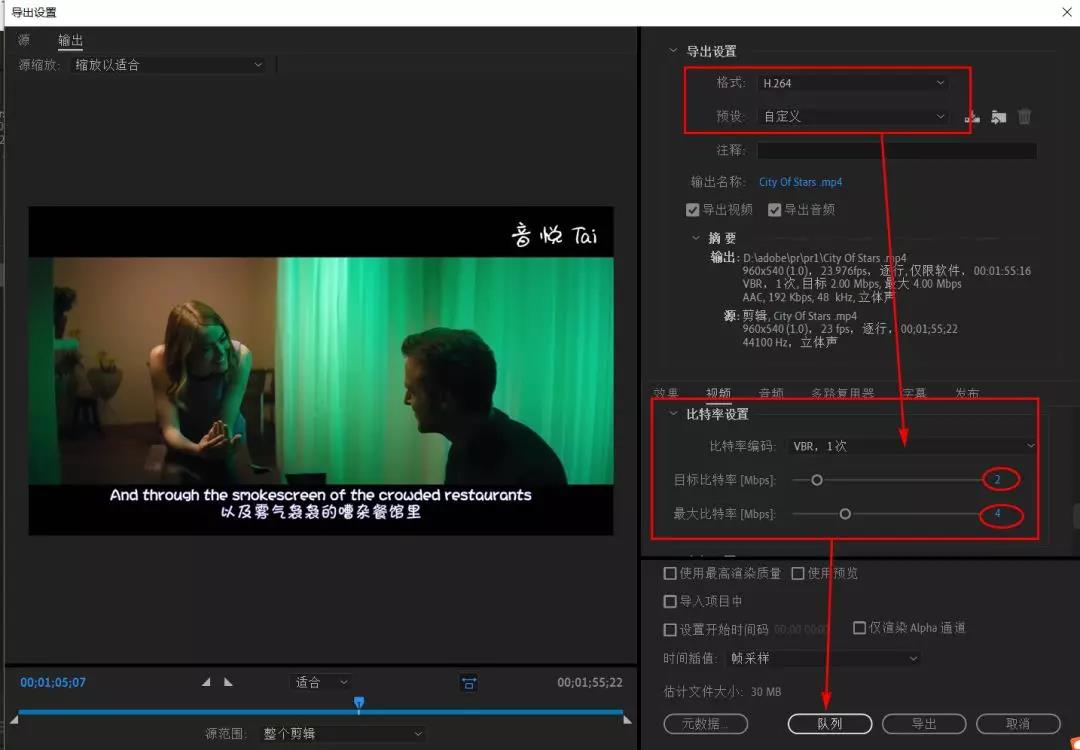1080x750 pixels.
Task: Click the out-point triangle on the timeline bar
Action: tap(627, 719)
